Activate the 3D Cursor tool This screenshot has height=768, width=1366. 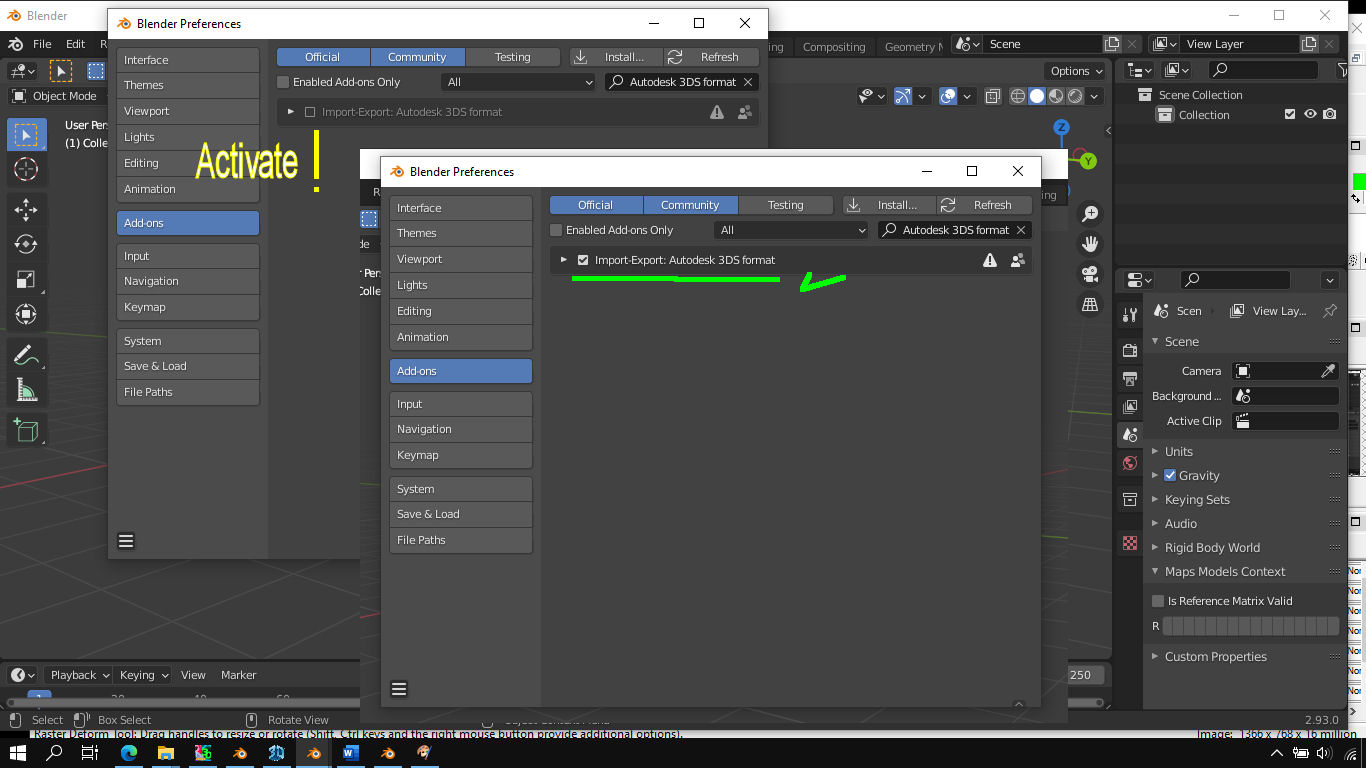26,169
